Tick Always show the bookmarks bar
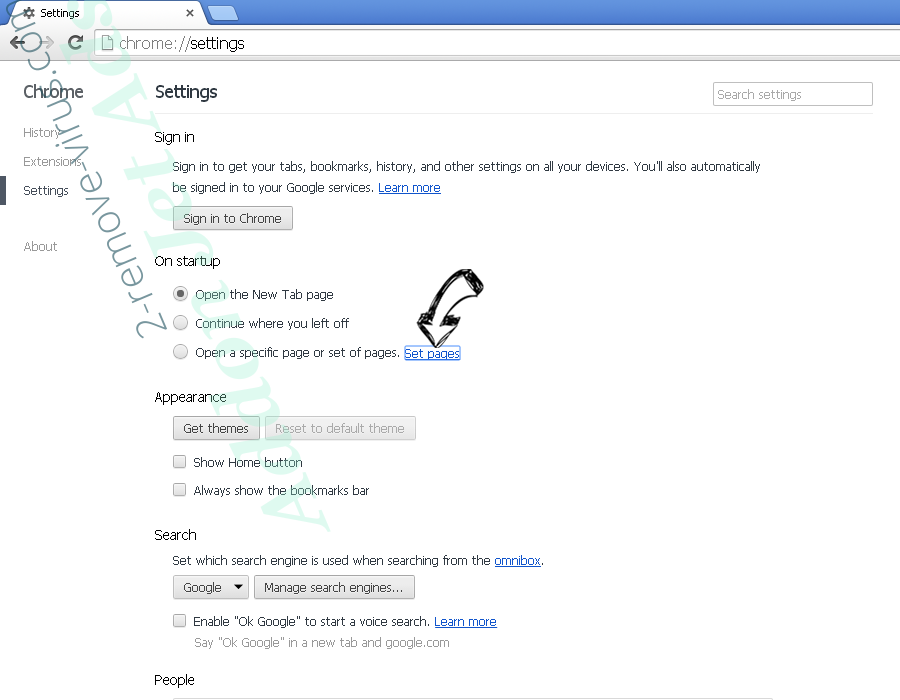 [x=180, y=490]
